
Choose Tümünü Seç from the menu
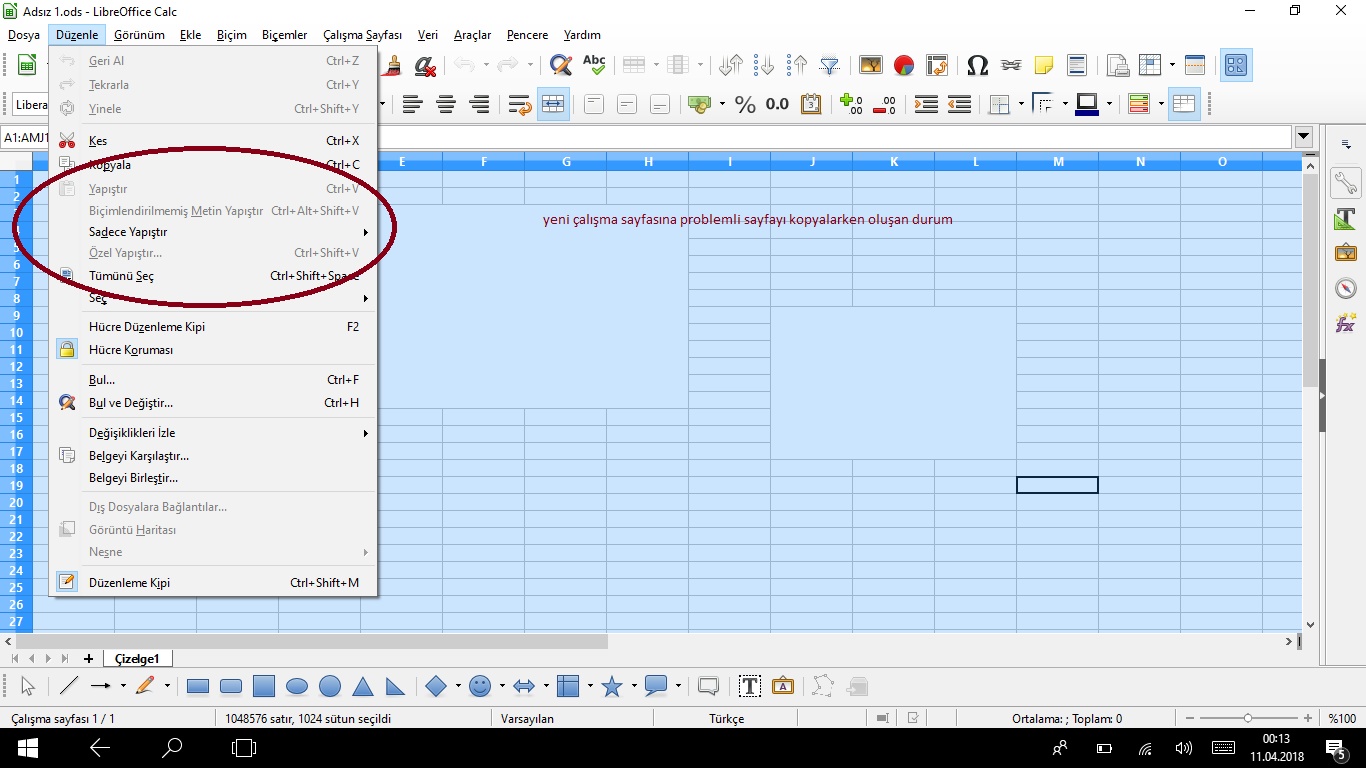(x=213, y=276)
